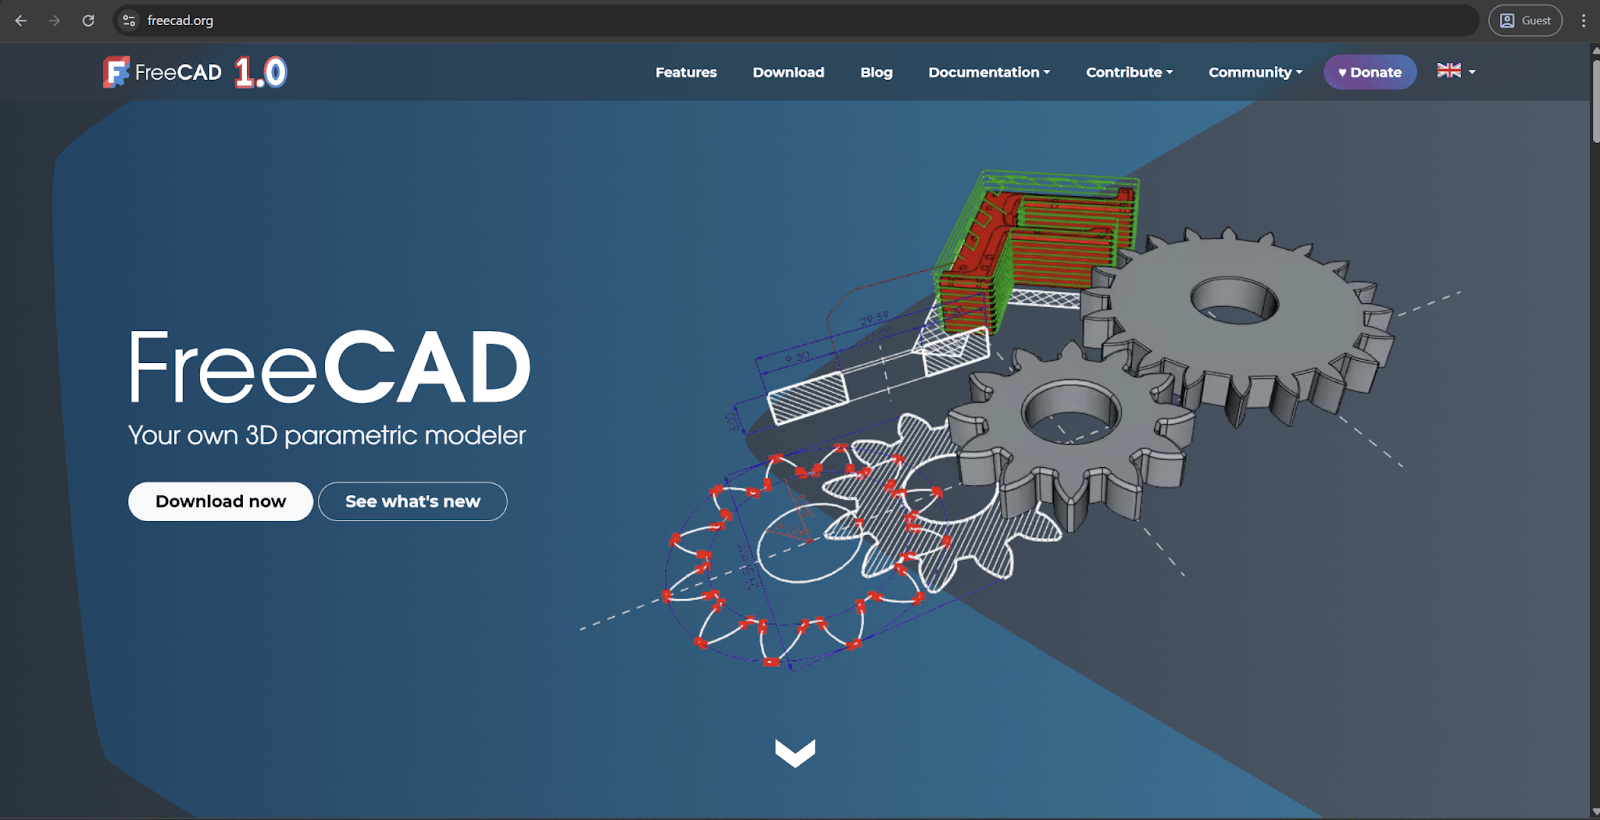The image size is (1600, 820).
Task: Reload the freecad.org page
Action: point(88,20)
